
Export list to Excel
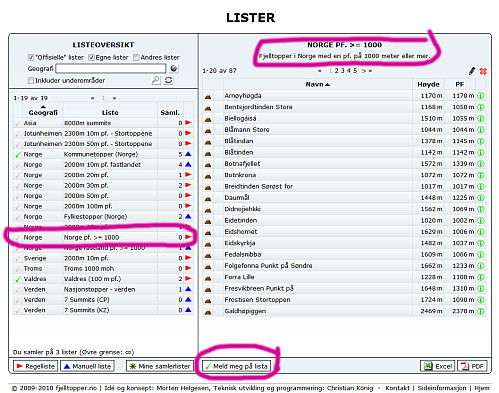click(x=438, y=366)
